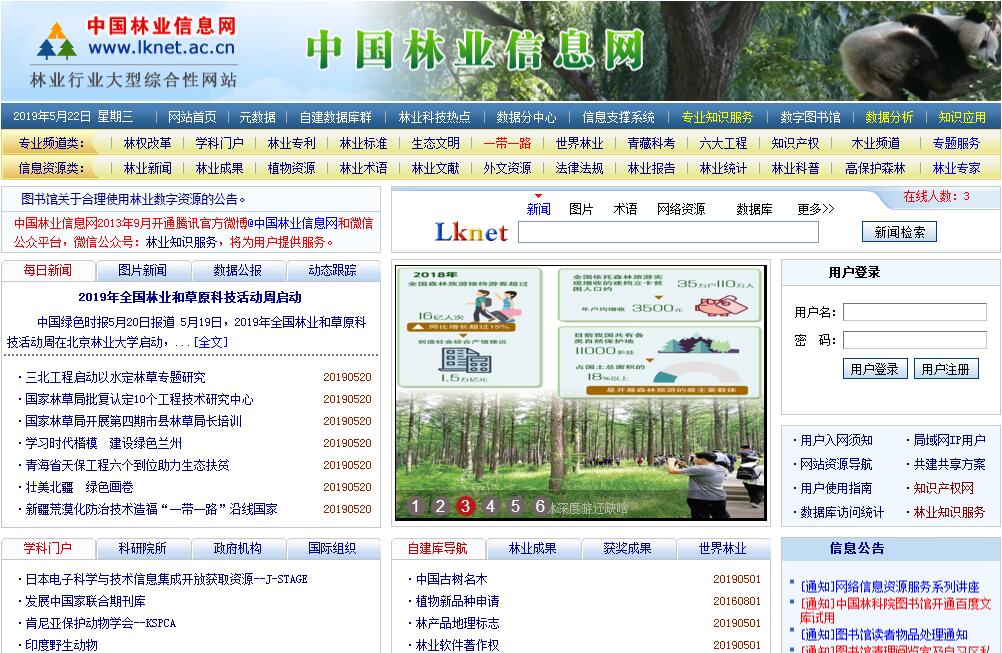Select carousel slide number 5
Image resolution: width=1002 pixels, height=653 pixels.
[515, 506]
